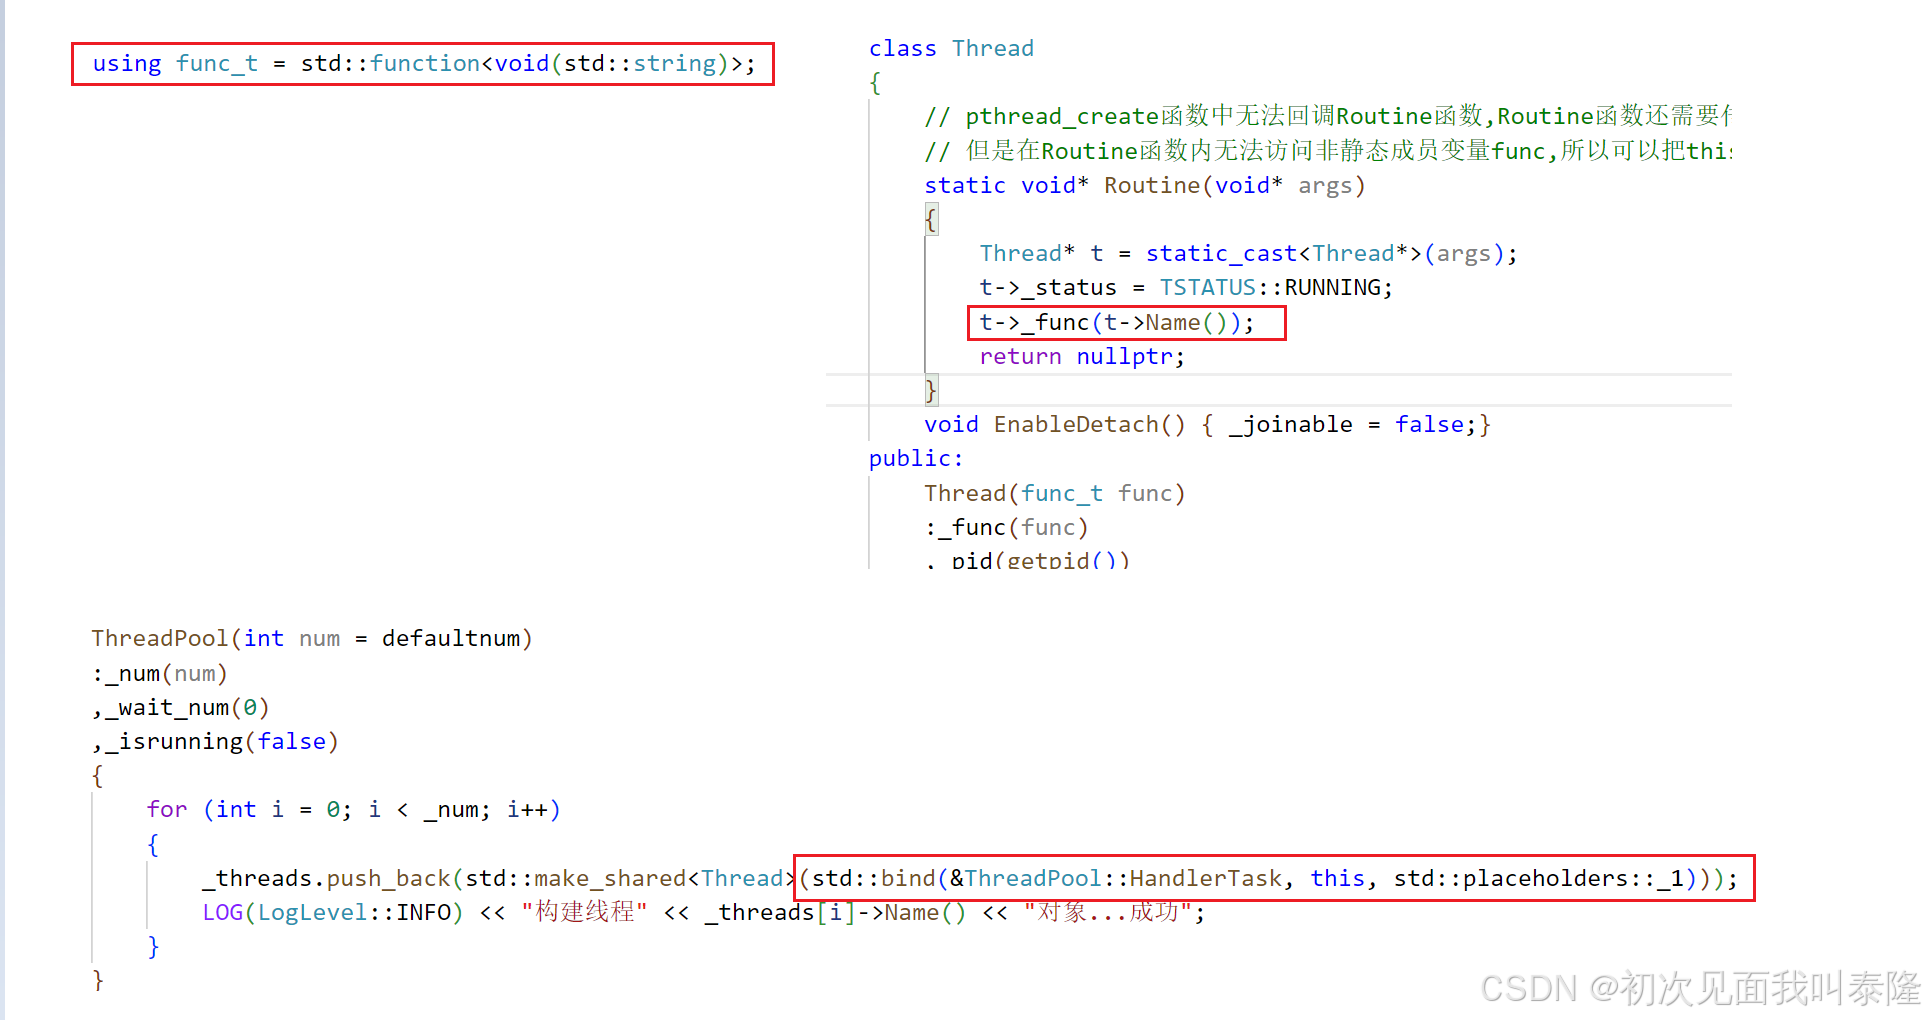The image size is (1926, 1020).
Task: Click the "LOG(LogLevel::INFO)" call
Action: [x=333, y=913]
